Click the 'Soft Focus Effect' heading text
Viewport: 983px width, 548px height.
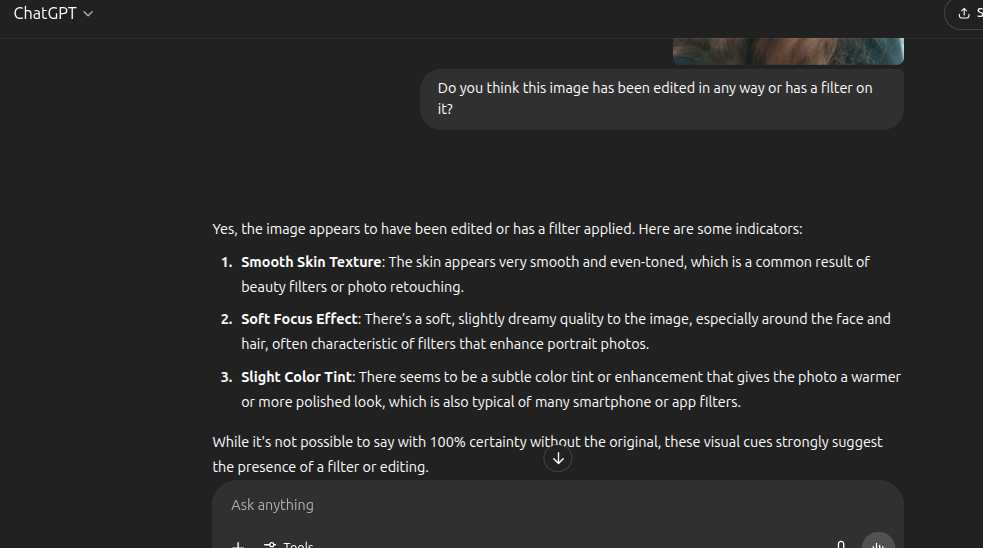point(299,319)
